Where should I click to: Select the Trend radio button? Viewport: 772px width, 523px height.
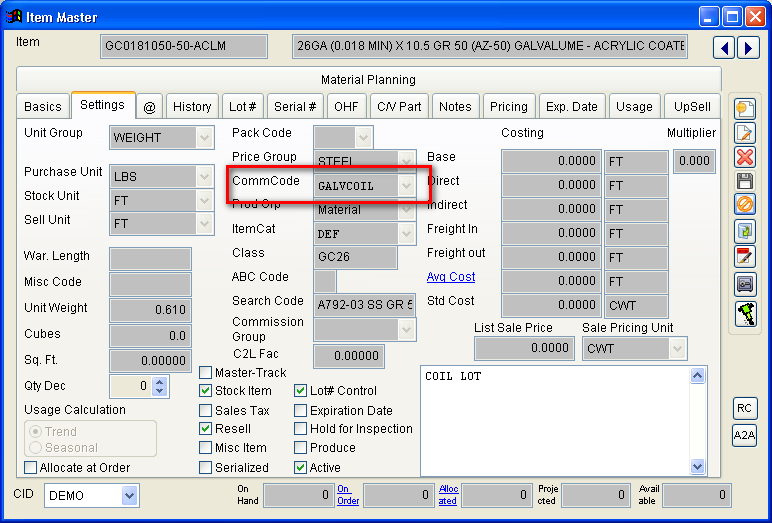coord(35,431)
